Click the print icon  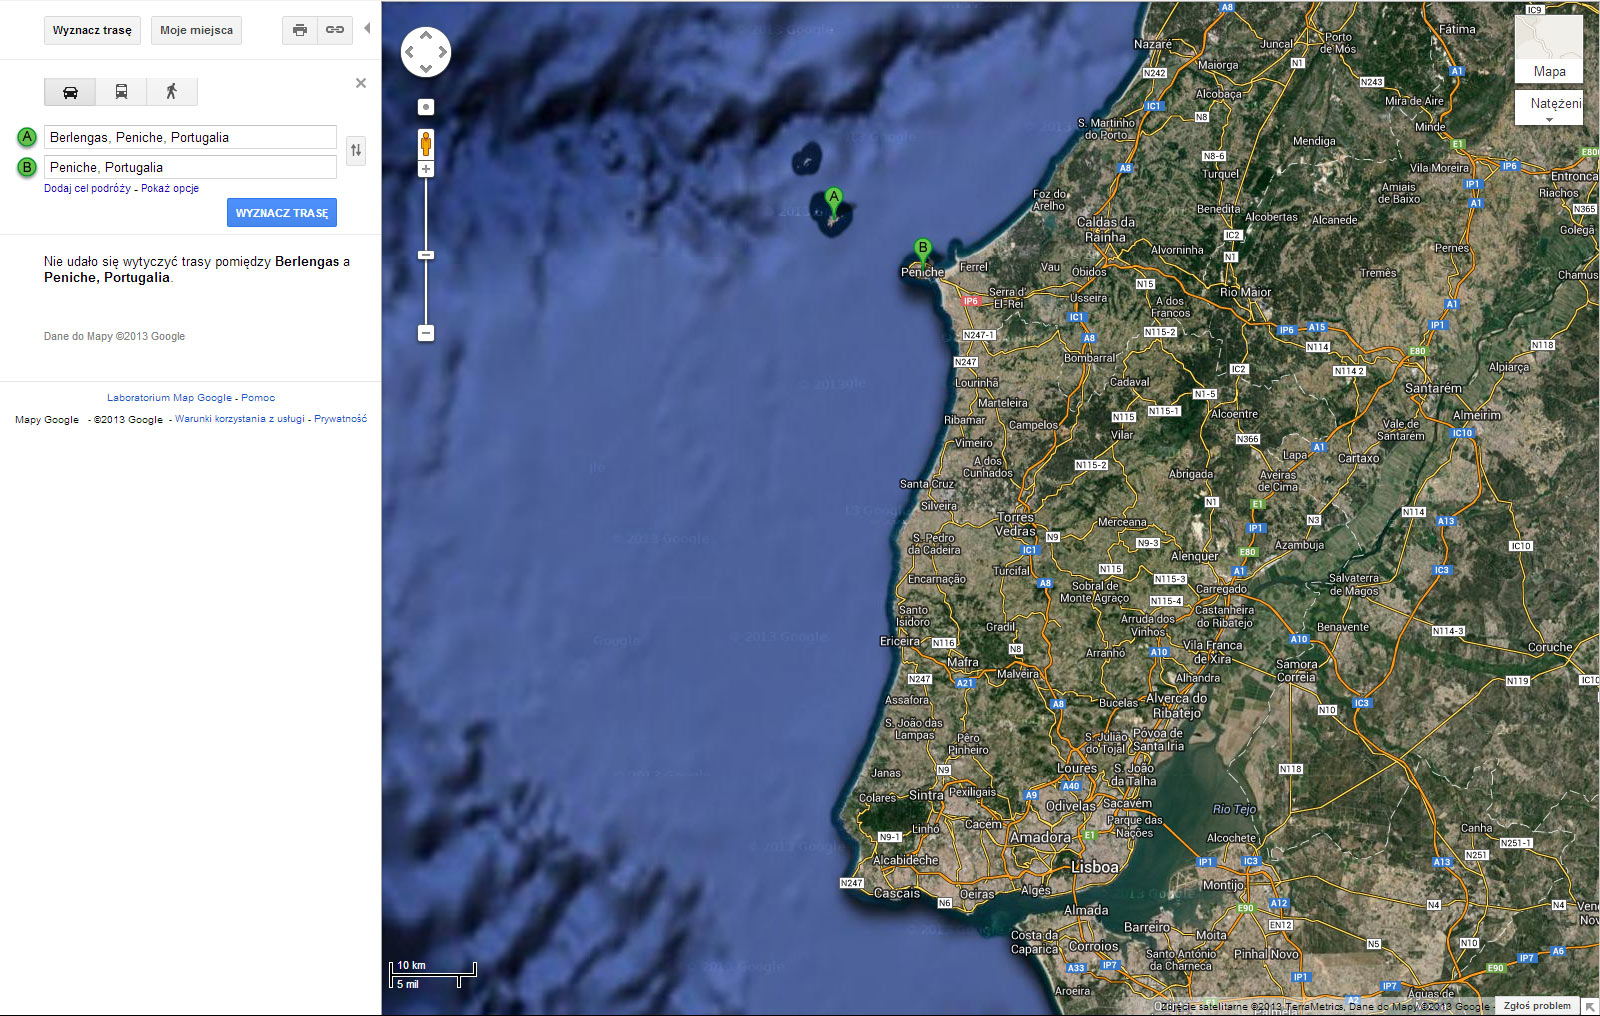299,30
